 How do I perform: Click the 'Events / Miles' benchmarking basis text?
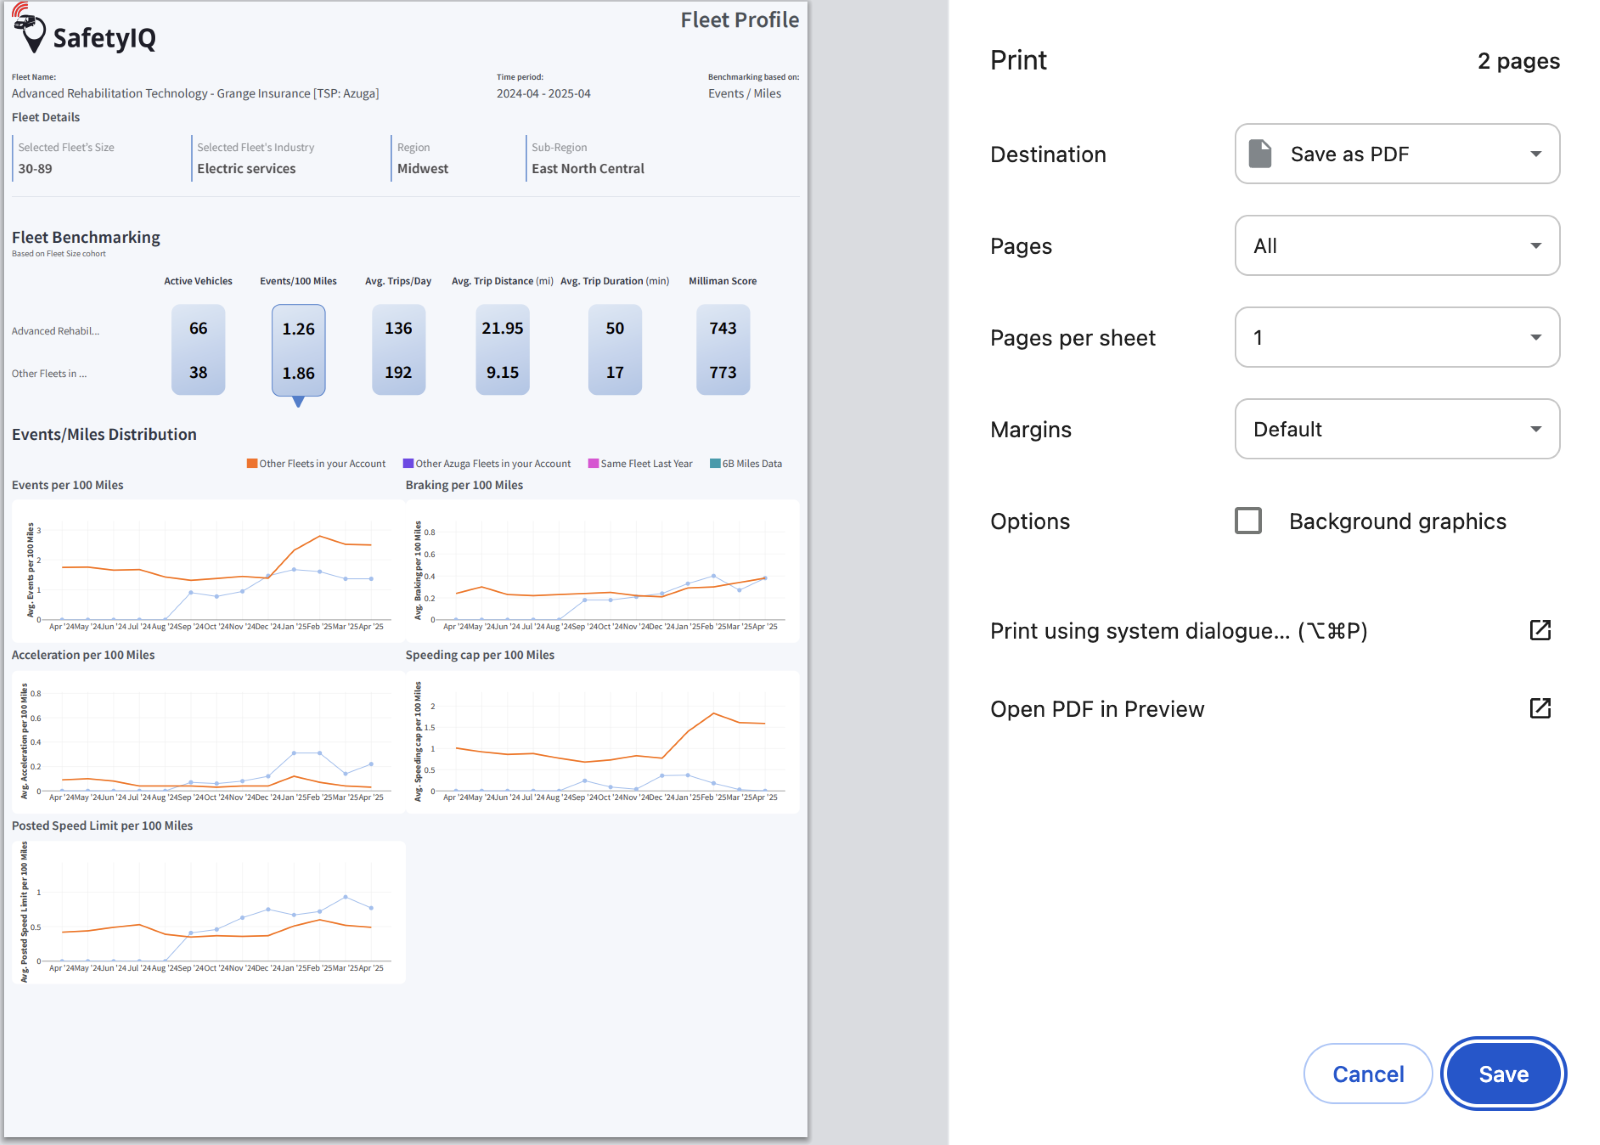[745, 94]
